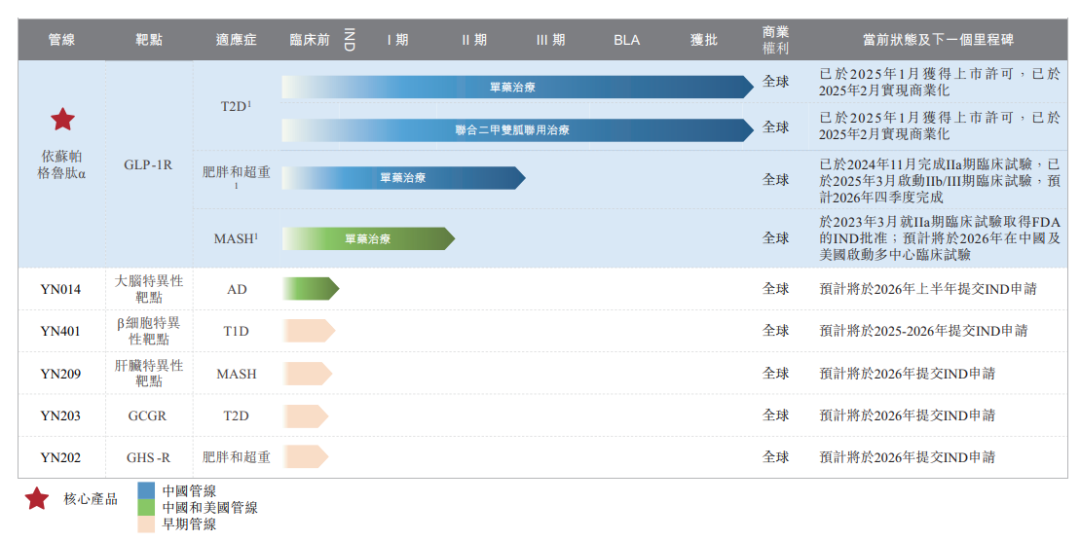Image resolution: width=1080 pixels, height=541 pixels.
Task: Click the YN203 pipeline name
Action: coord(61,416)
